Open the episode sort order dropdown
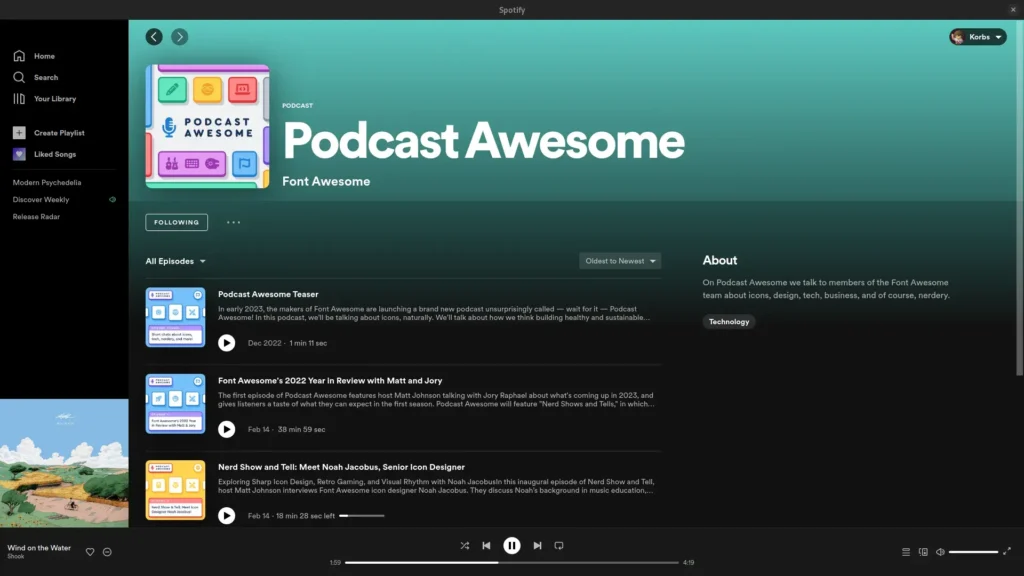The image size is (1024, 576). pyautogui.click(x=620, y=260)
